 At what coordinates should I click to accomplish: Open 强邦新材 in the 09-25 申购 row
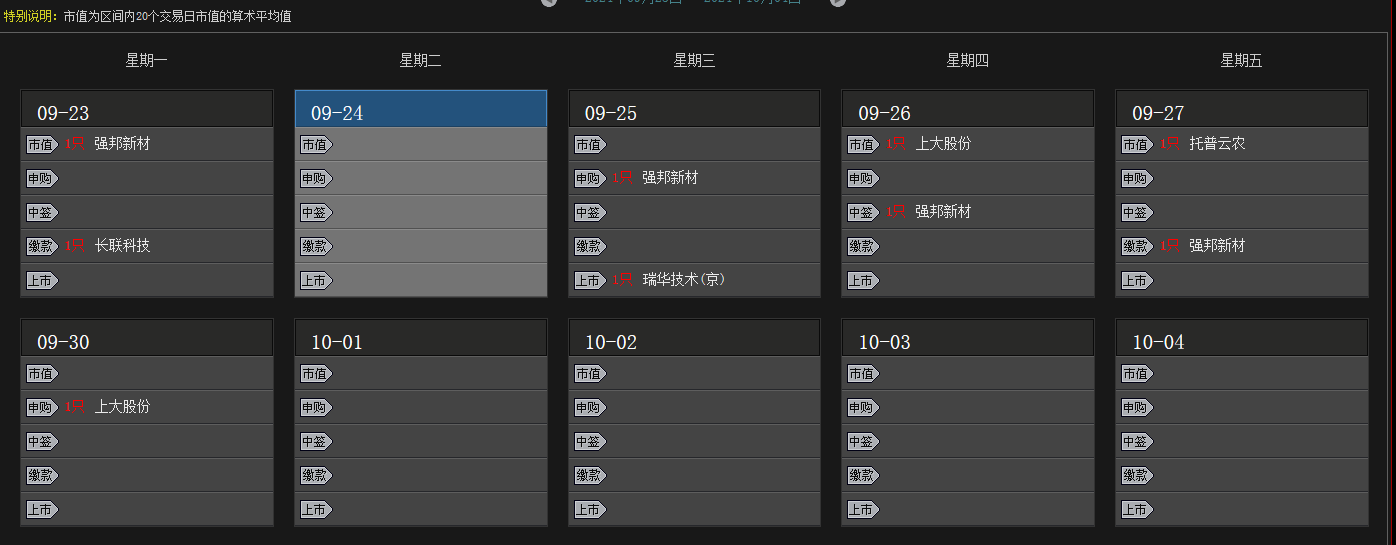click(670, 178)
